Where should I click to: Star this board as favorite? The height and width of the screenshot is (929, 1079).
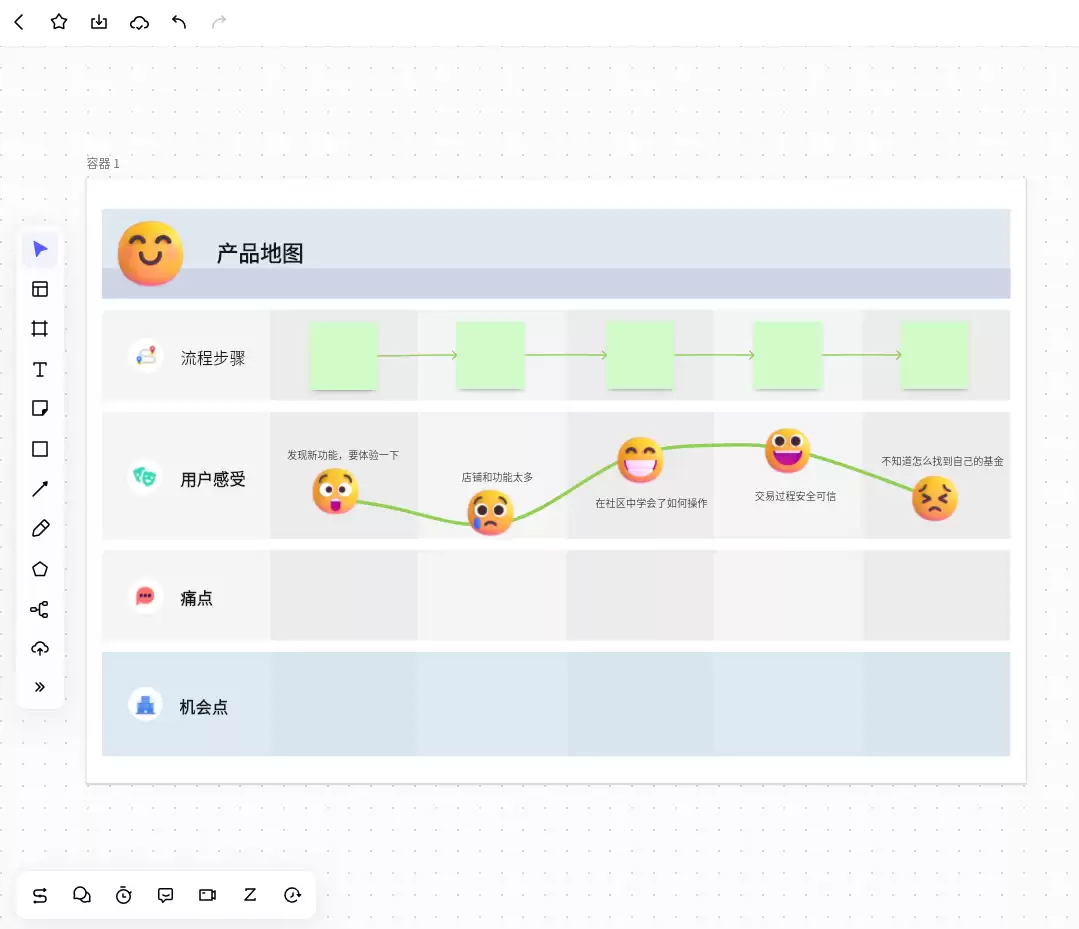[x=59, y=22]
